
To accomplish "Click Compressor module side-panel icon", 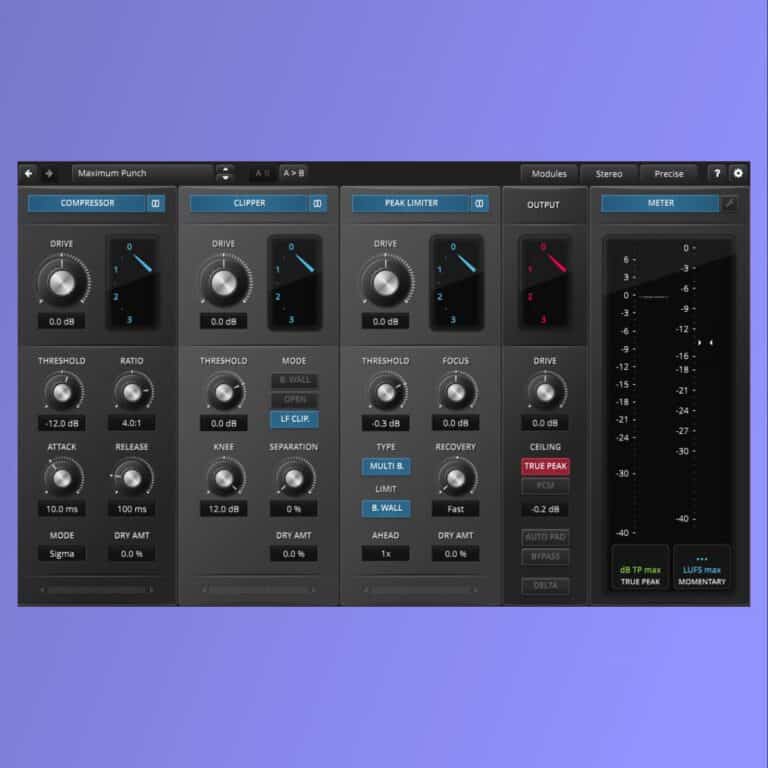I will coord(155,204).
